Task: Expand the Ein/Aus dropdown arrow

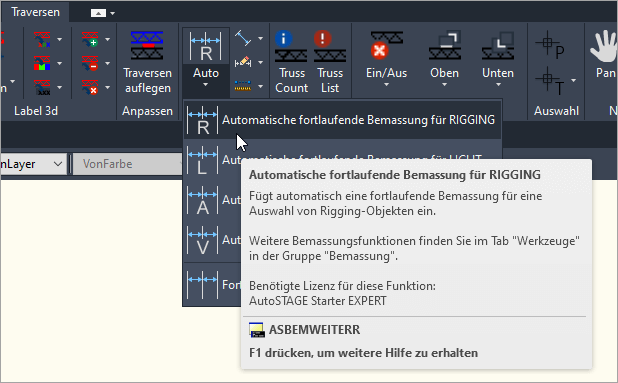Action: 386,85
